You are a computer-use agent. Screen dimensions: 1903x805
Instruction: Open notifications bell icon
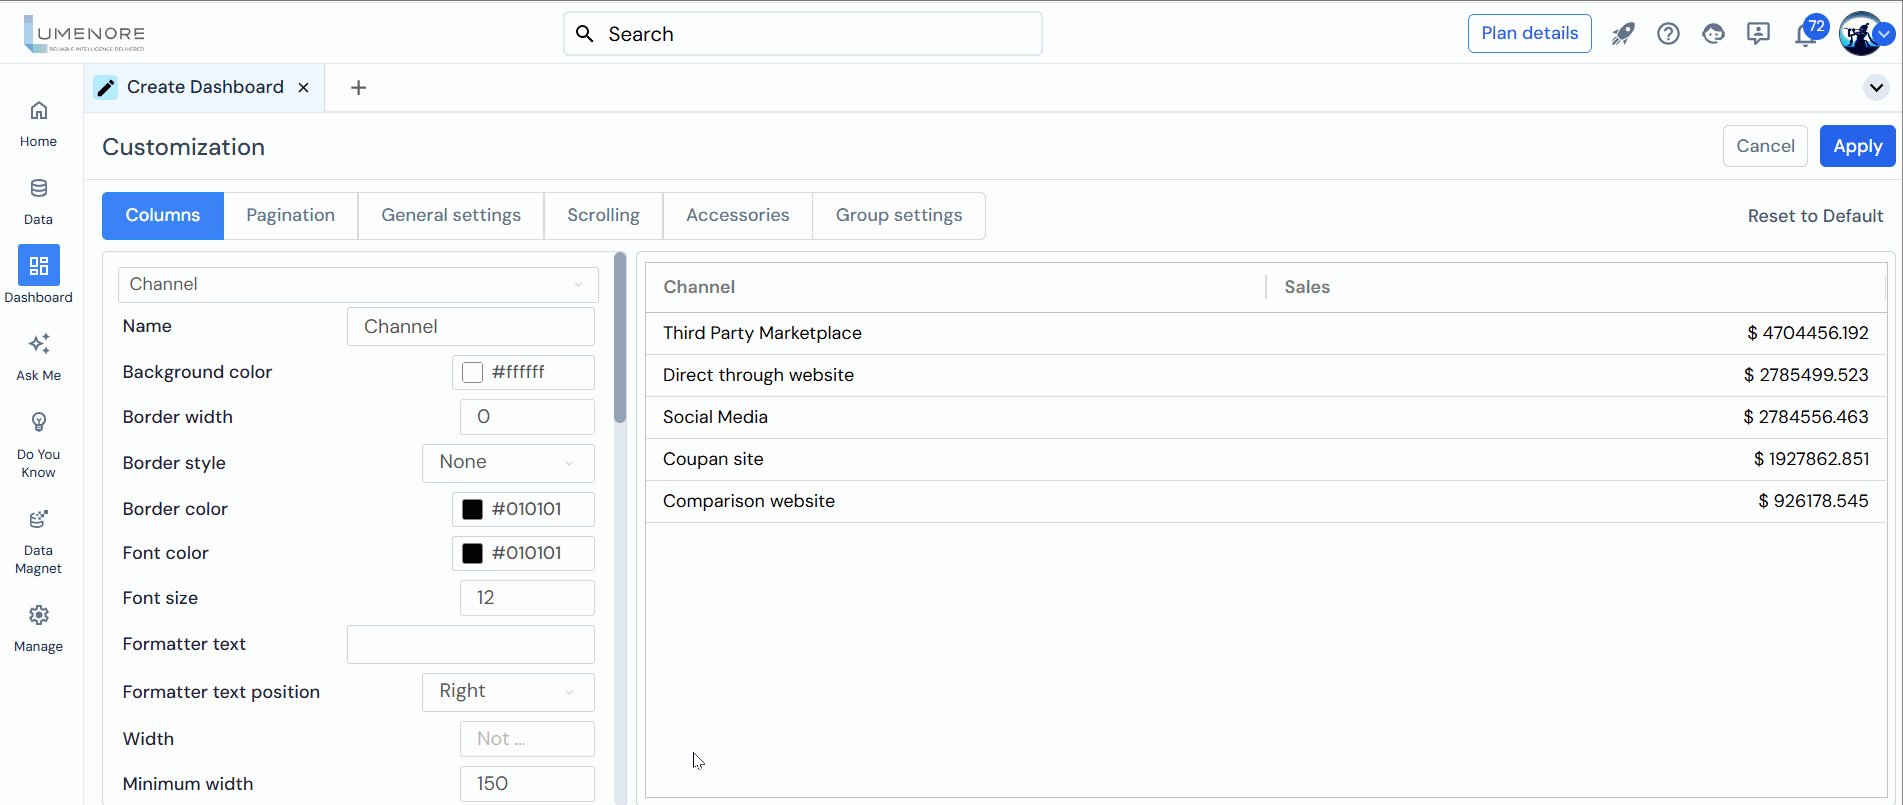tap(1804, 35)
